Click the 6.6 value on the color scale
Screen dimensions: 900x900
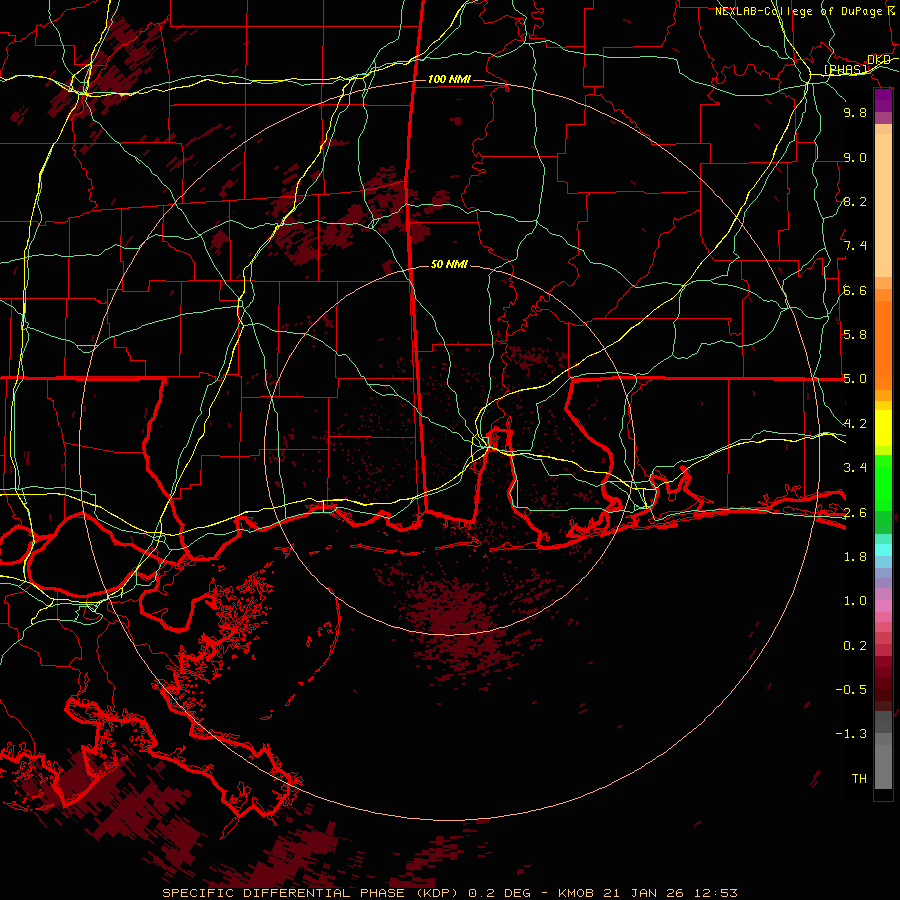coord(855,290)
